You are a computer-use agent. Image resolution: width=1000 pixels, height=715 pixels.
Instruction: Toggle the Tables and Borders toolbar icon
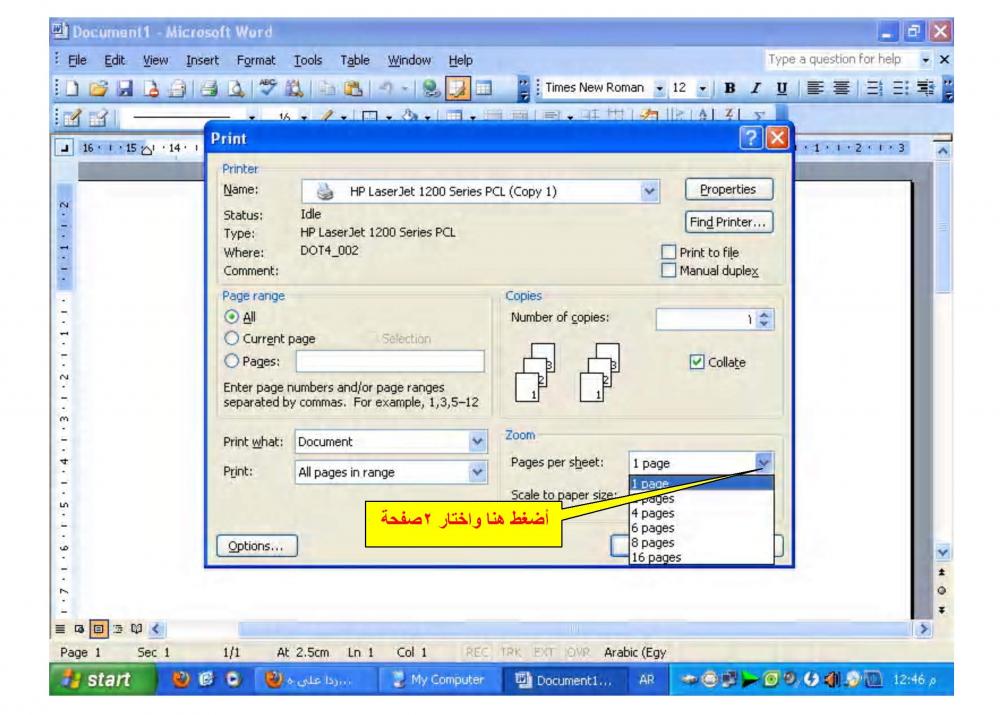(458, 88)
